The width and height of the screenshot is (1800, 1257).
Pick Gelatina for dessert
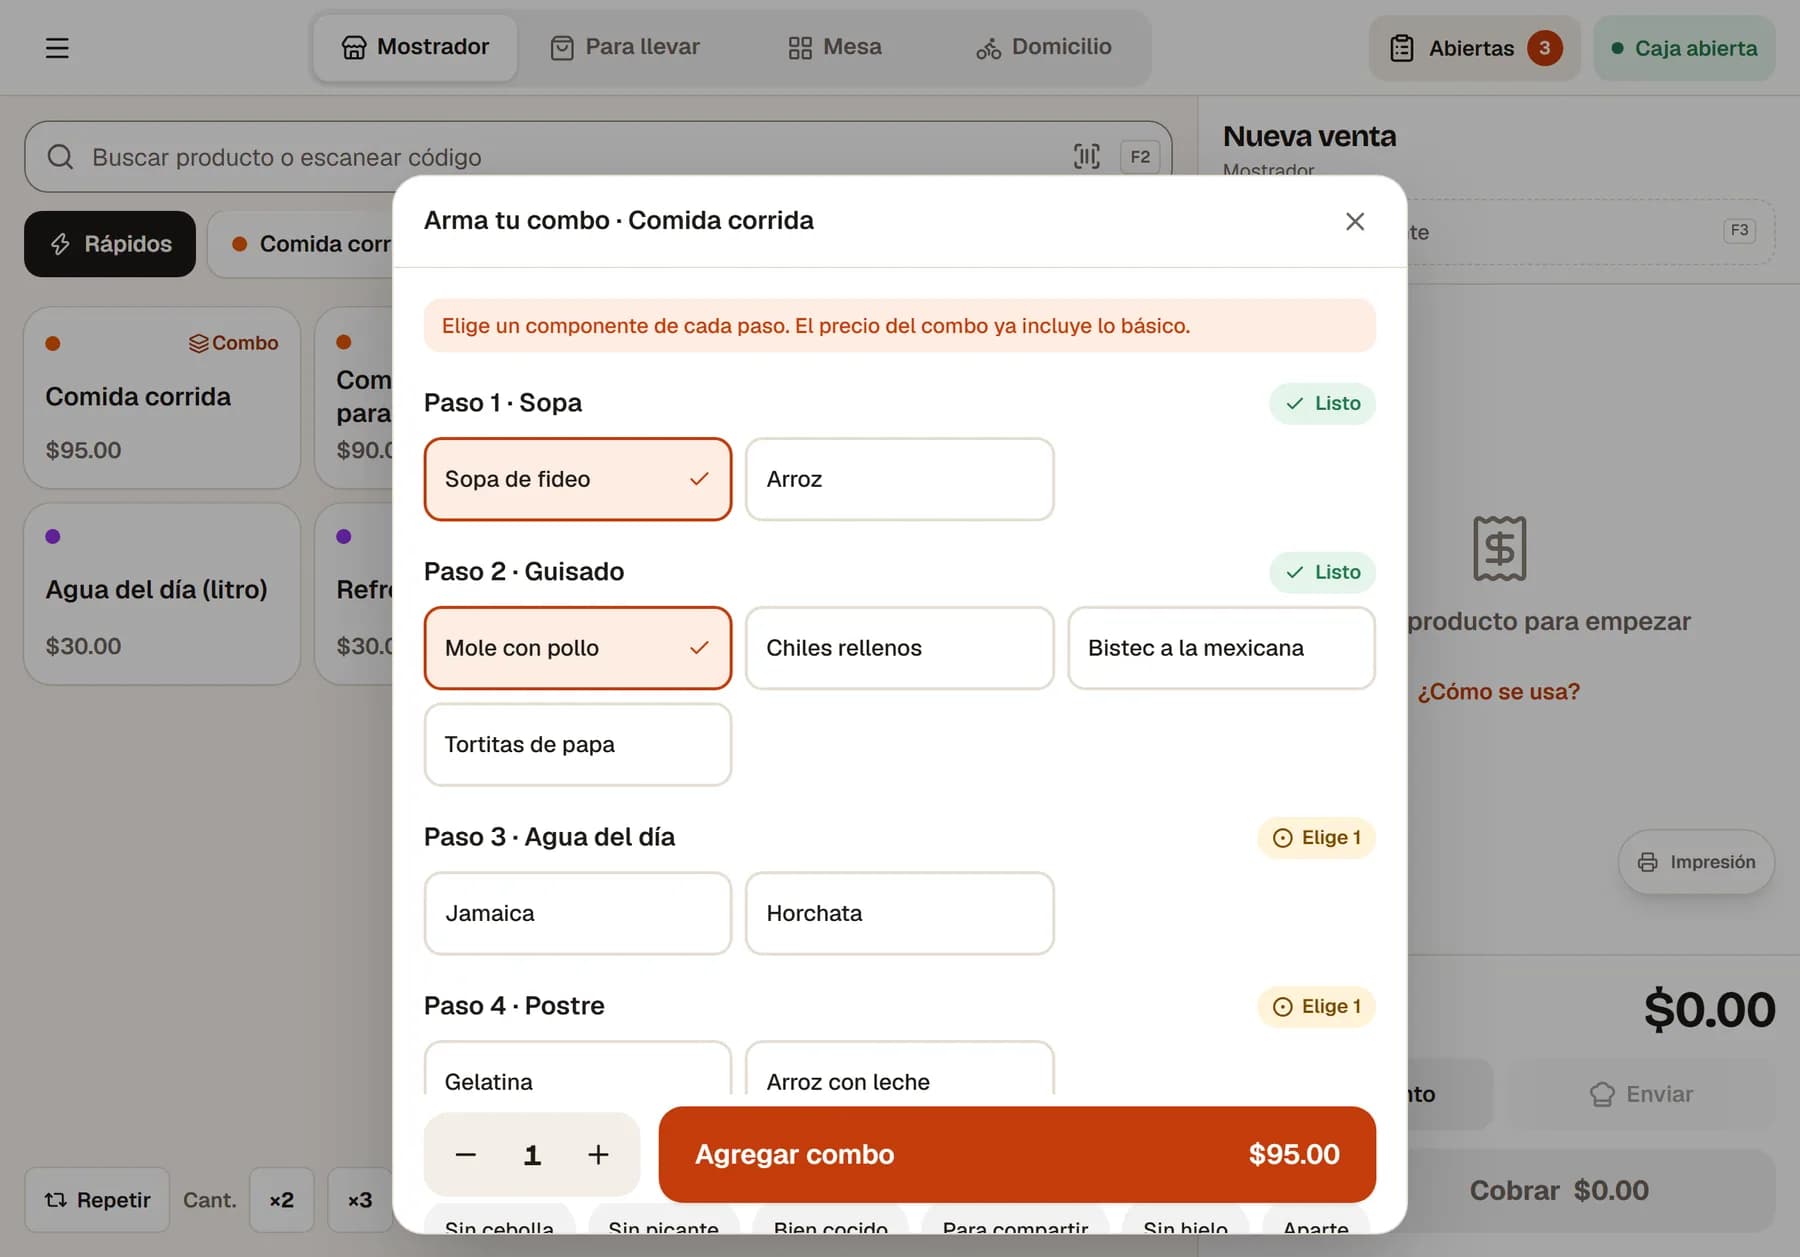click(x=578, y=1068)
